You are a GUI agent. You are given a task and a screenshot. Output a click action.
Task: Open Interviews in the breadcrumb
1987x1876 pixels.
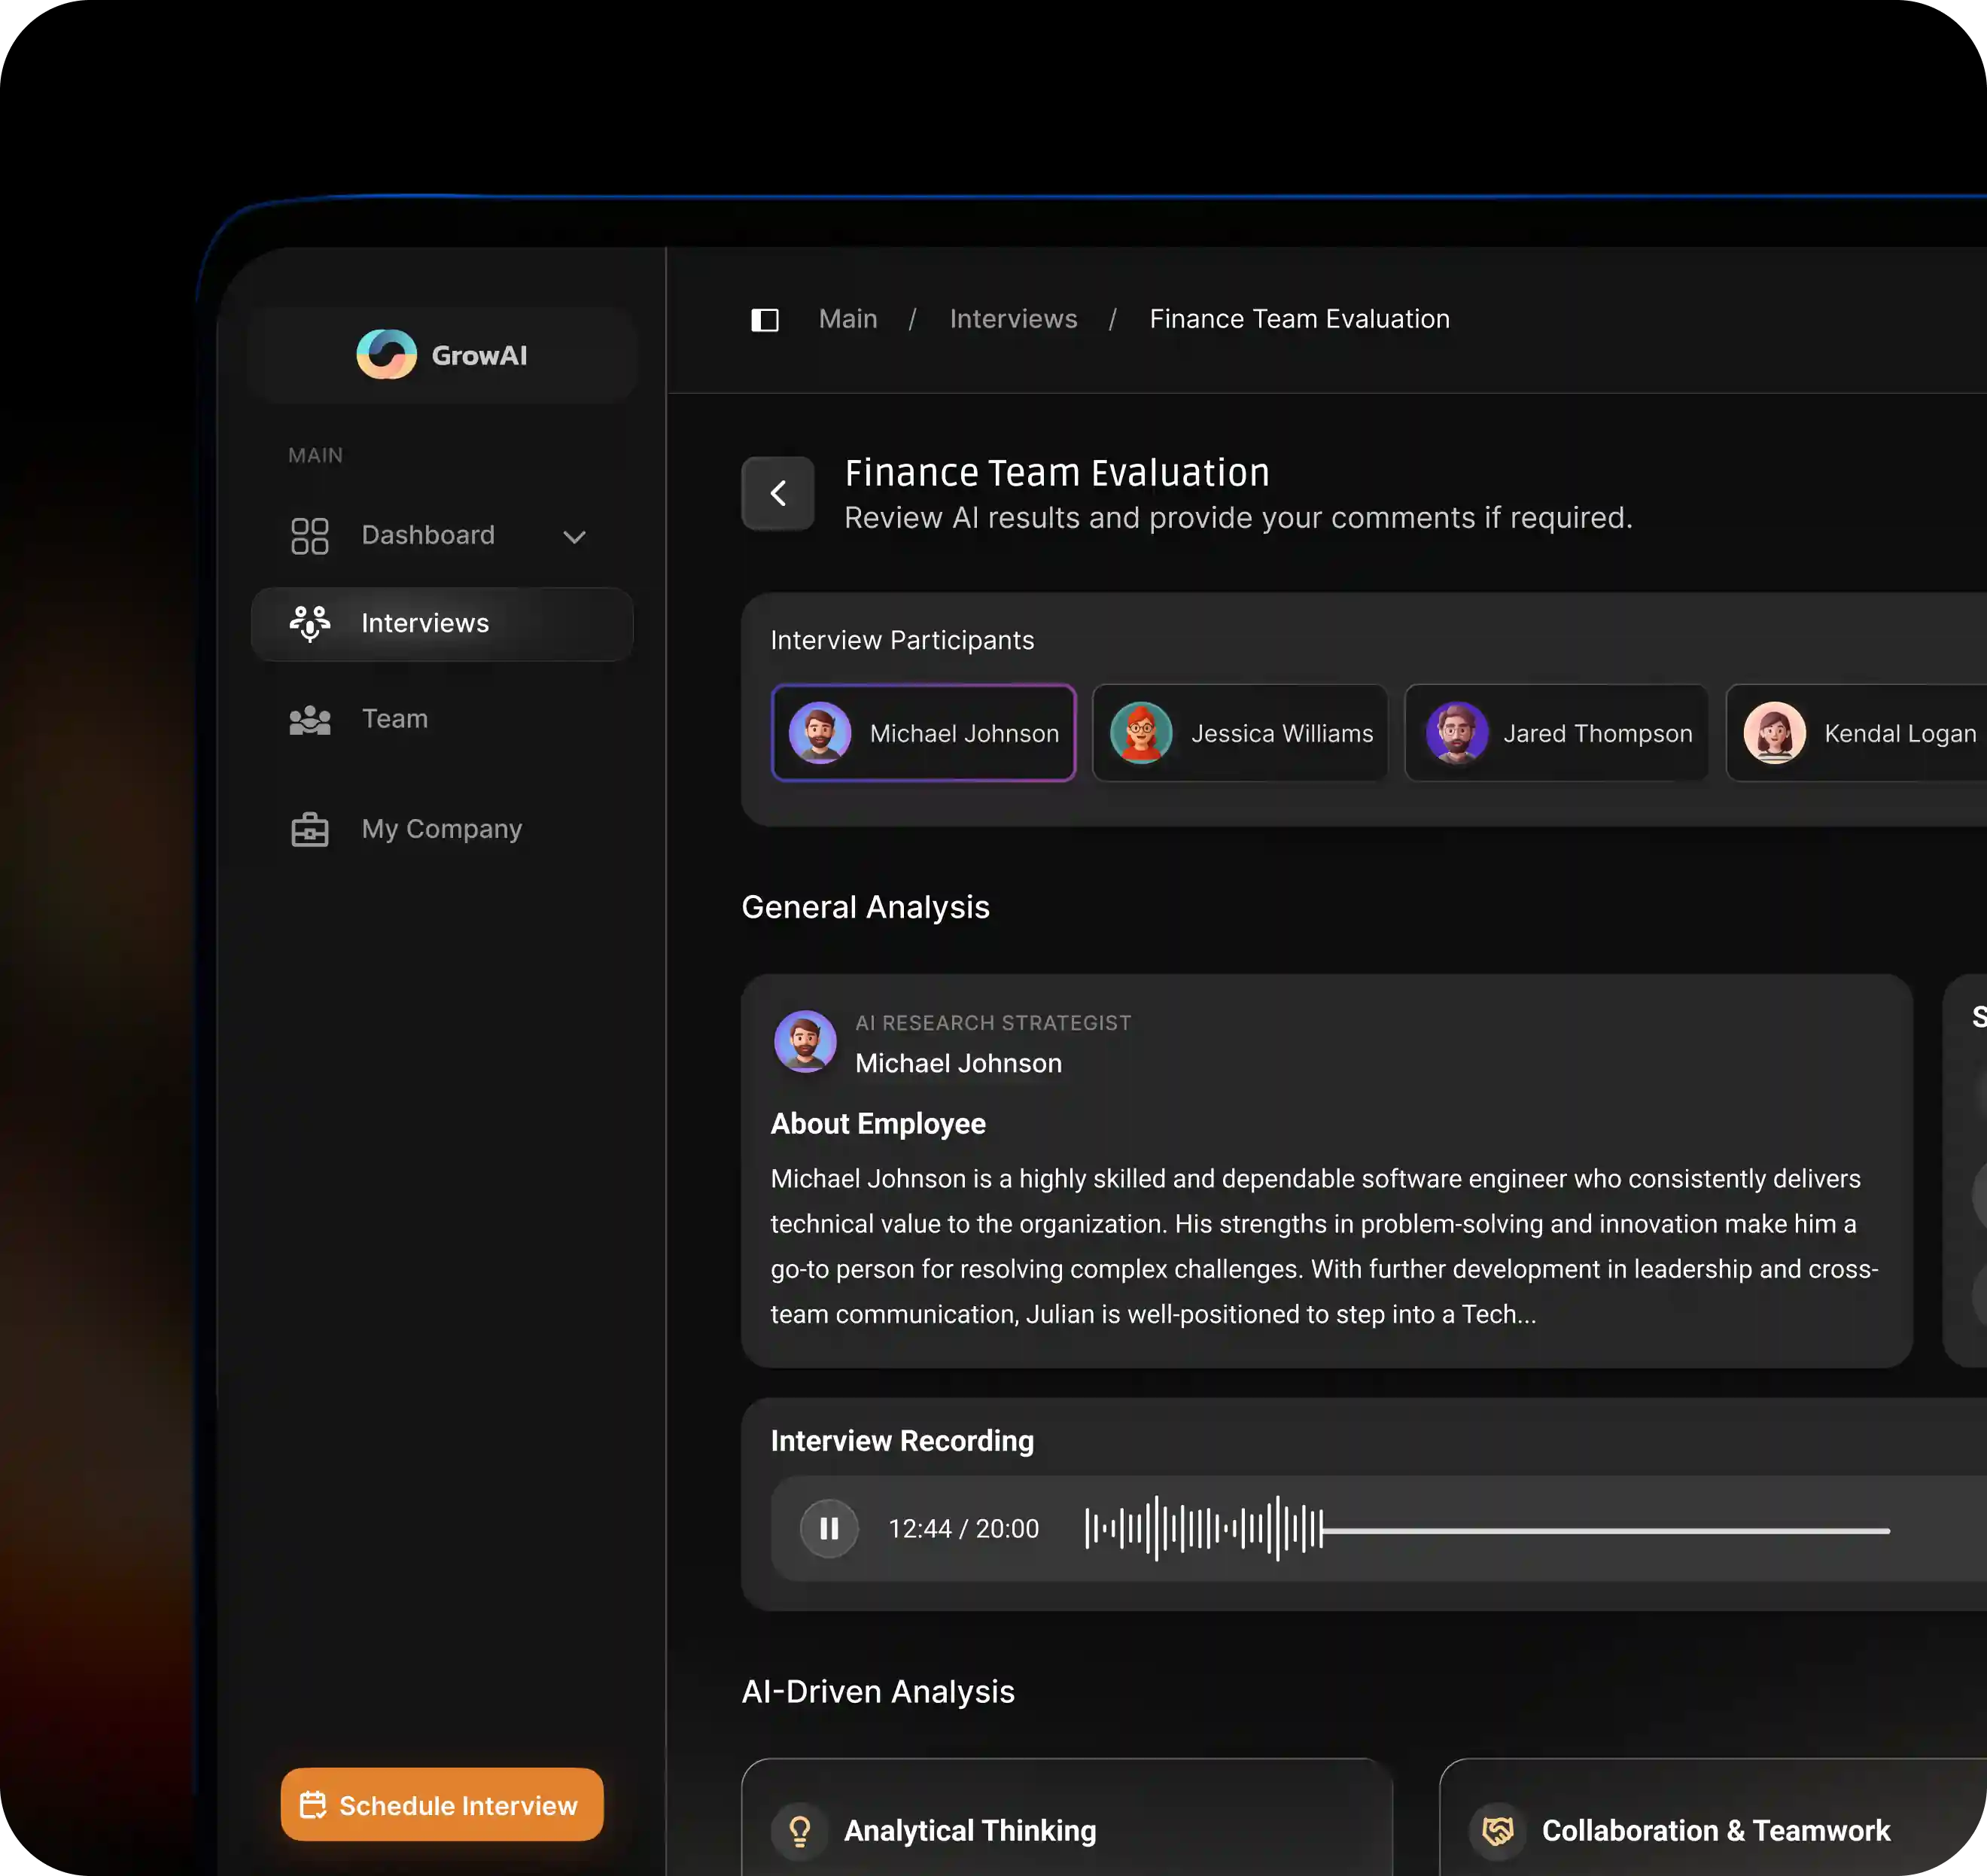[x=1013, y=319]
